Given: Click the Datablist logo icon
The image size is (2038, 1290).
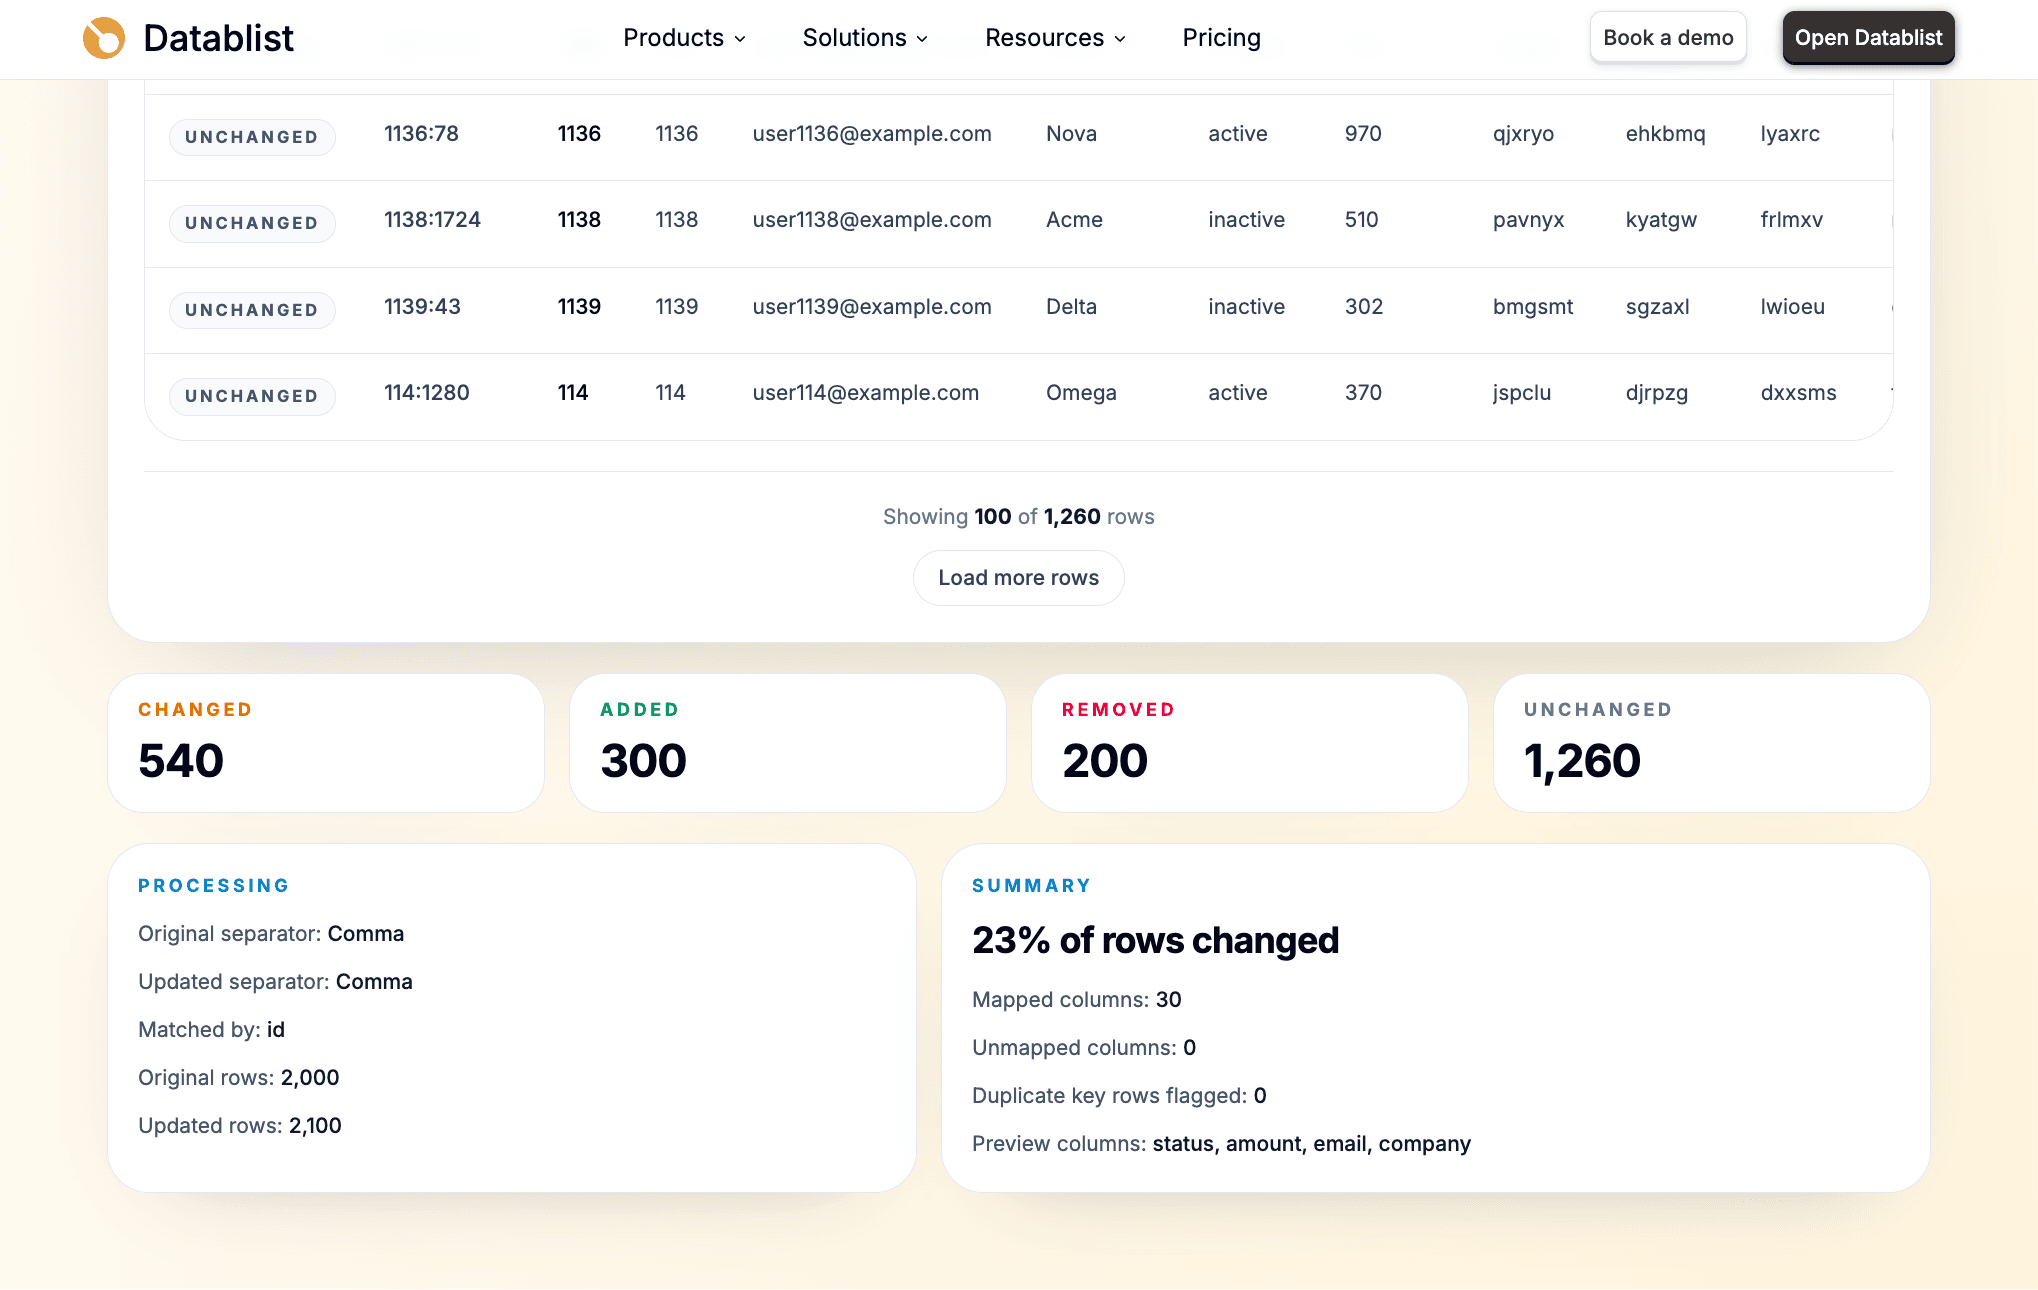Looking at the screenshot, I should [x=104, y=38].
